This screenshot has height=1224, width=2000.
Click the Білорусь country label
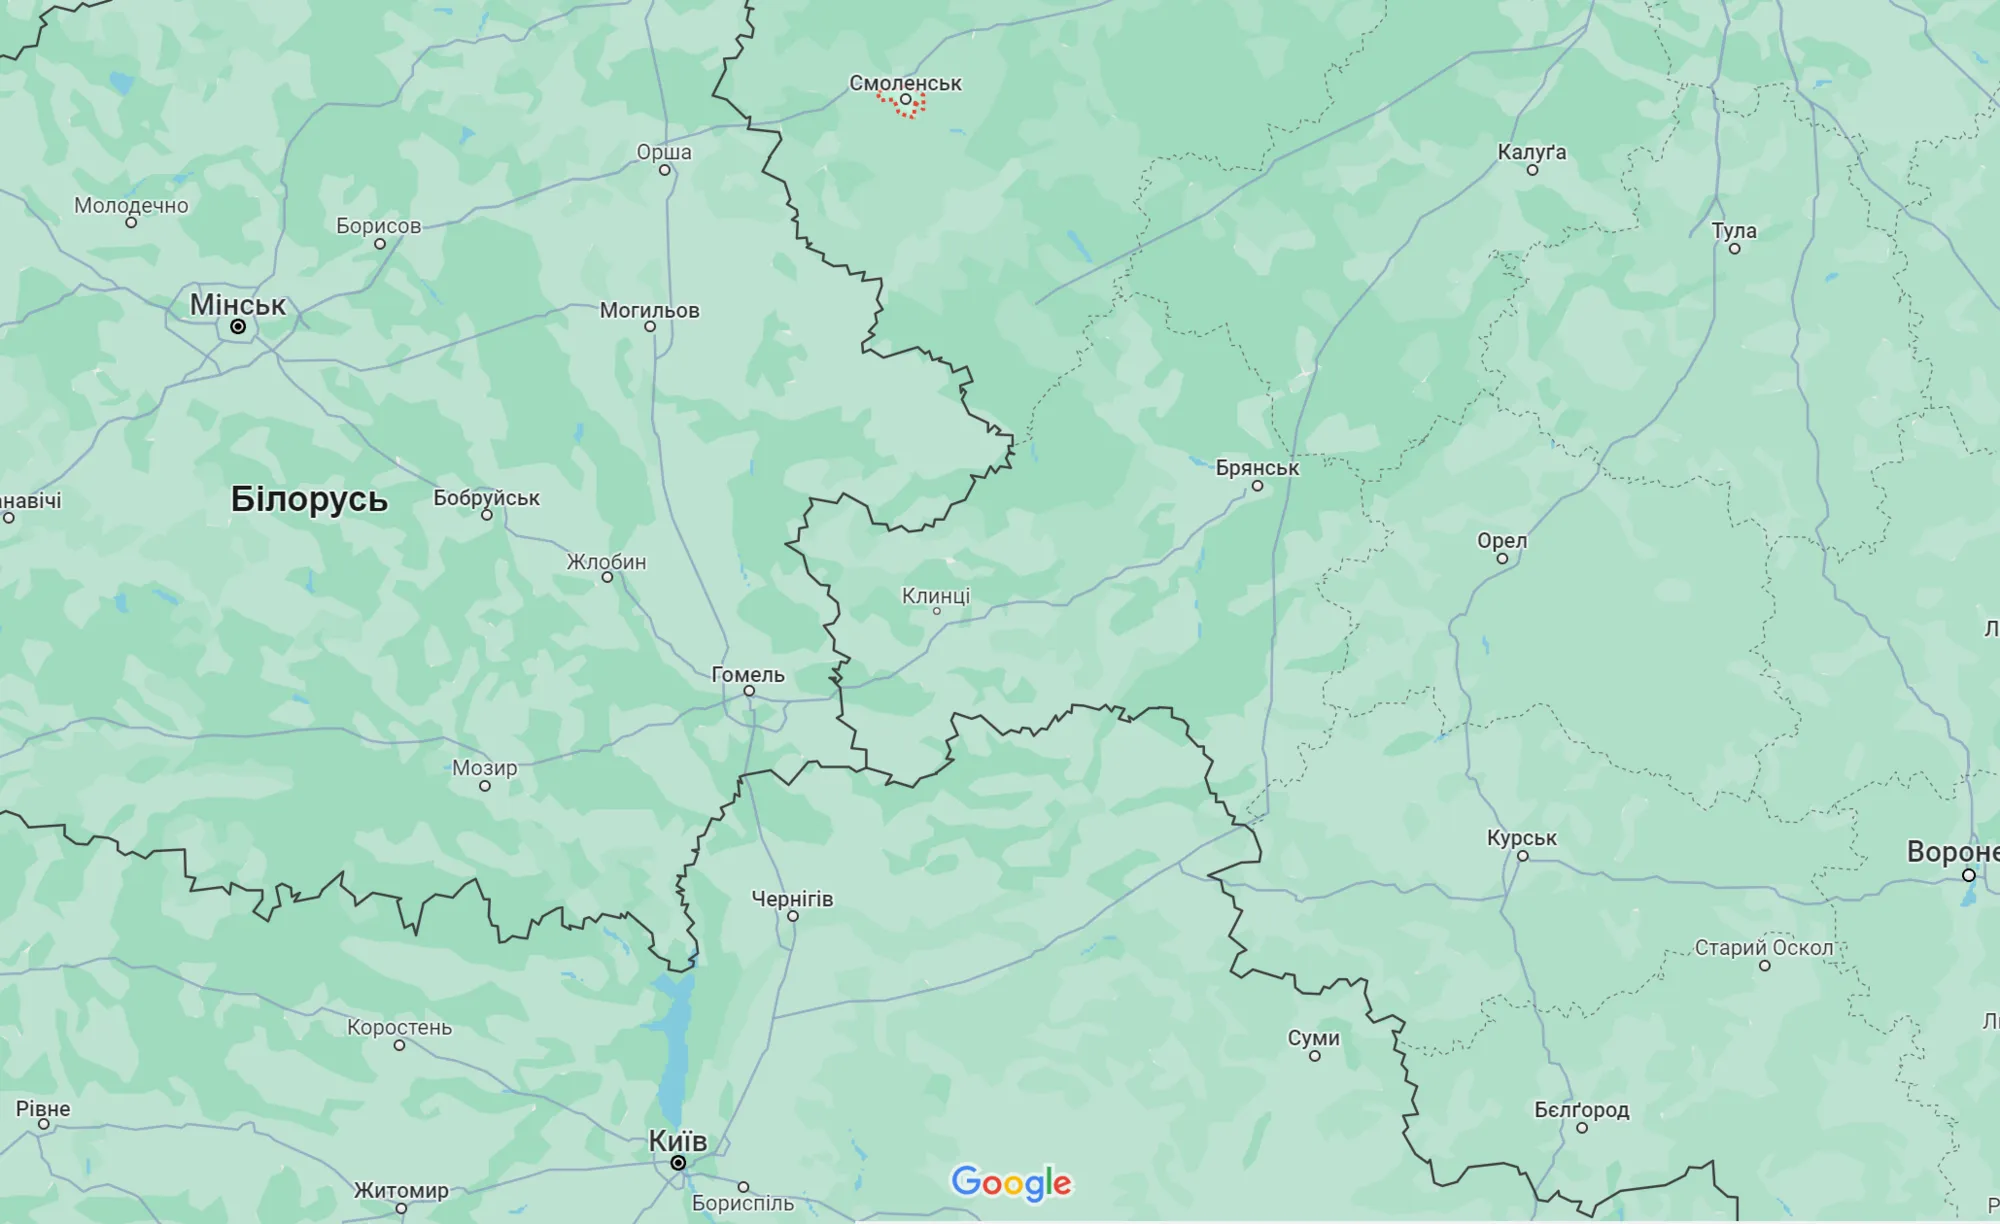coord(309,499)
